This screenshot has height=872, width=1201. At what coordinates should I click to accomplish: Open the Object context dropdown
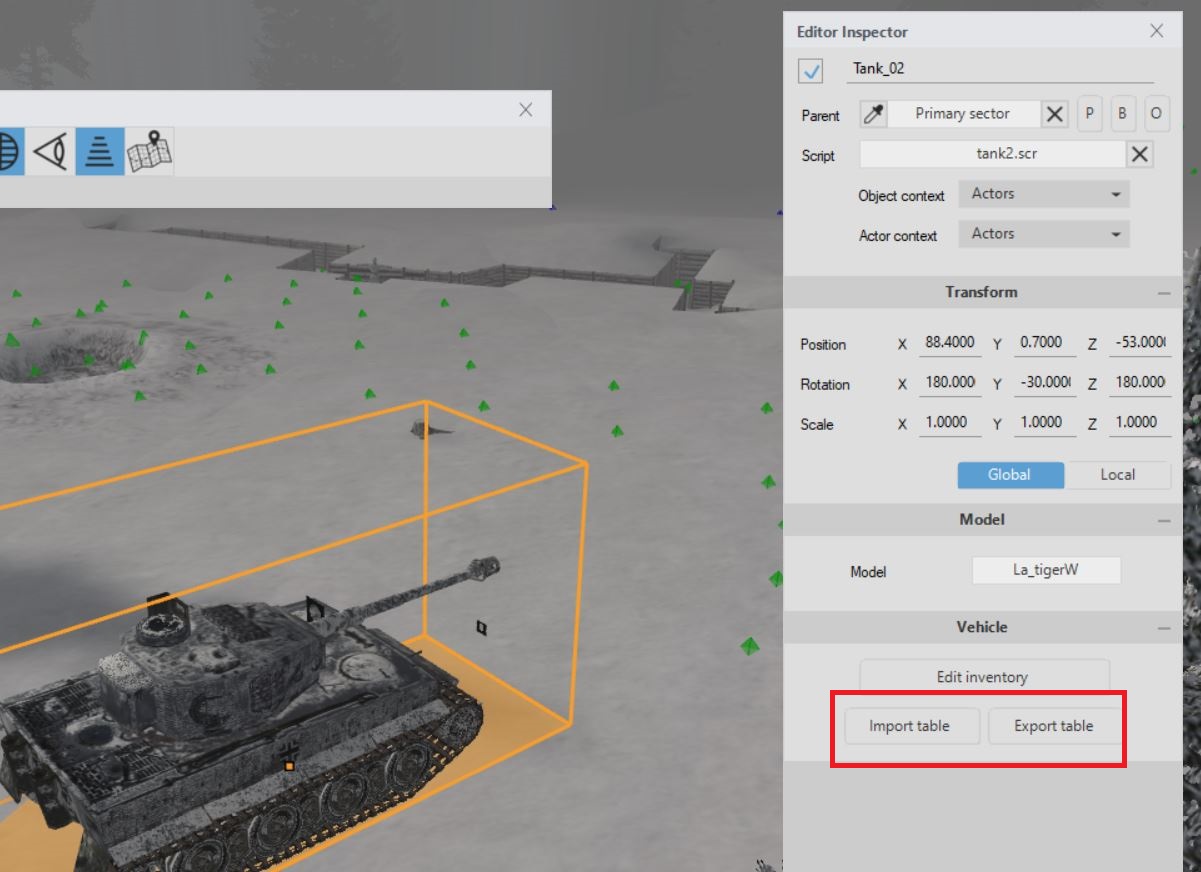tap(1044, 194)
